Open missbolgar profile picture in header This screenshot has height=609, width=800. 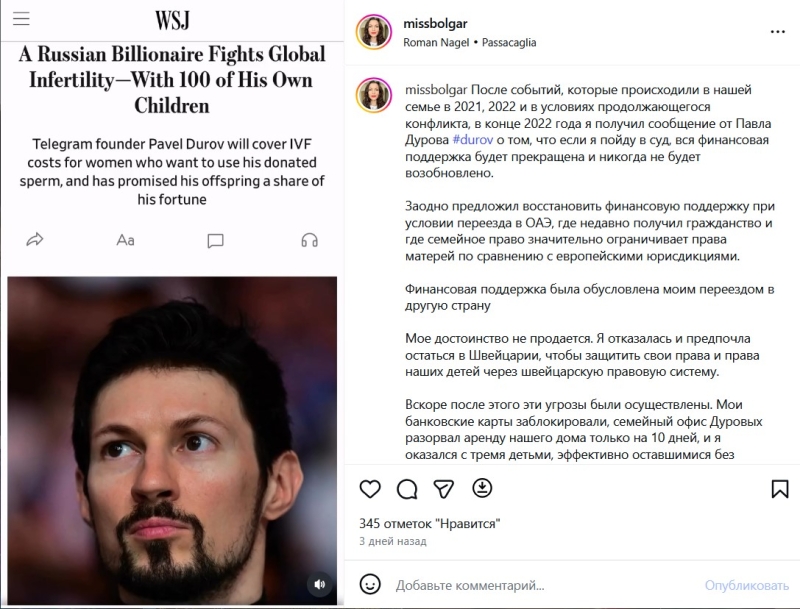tap(373, 32)
